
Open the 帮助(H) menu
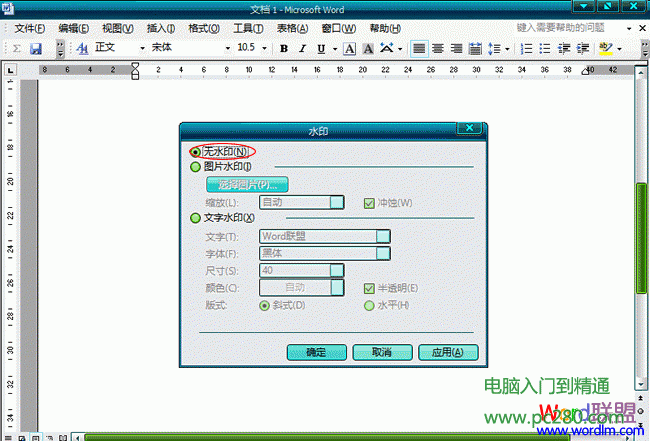tap(385, 28)
